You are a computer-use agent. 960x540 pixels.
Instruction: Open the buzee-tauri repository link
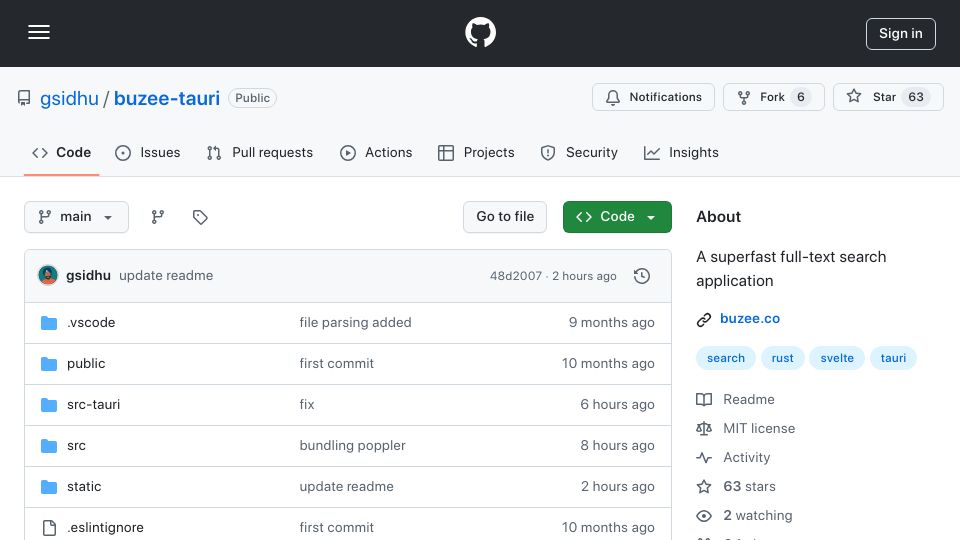pos(167,98)
